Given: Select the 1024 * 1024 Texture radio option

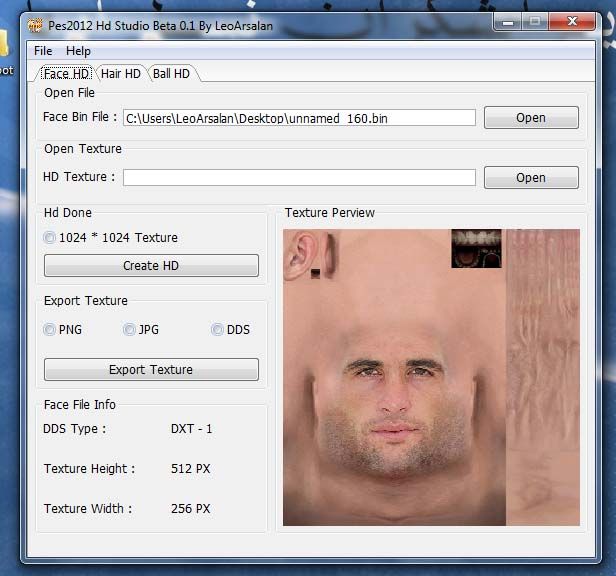Looking at the screenshot, I should pyautogui.click(x=50, y=238).
